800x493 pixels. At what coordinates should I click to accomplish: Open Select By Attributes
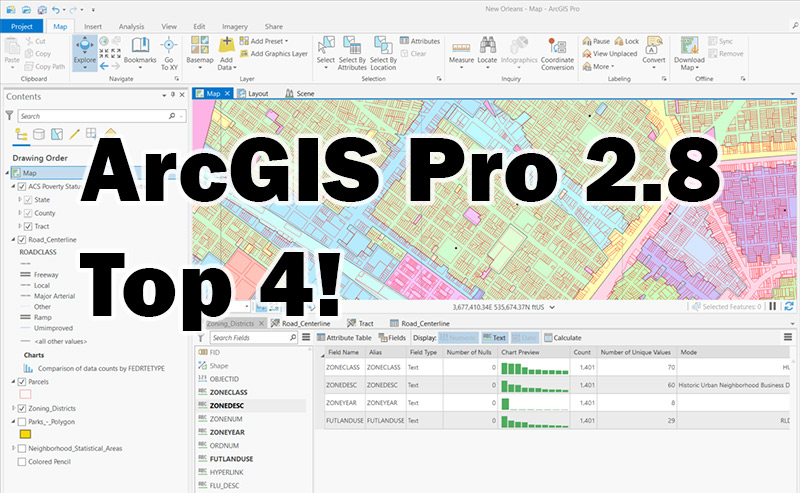click(x=352, y=53)
